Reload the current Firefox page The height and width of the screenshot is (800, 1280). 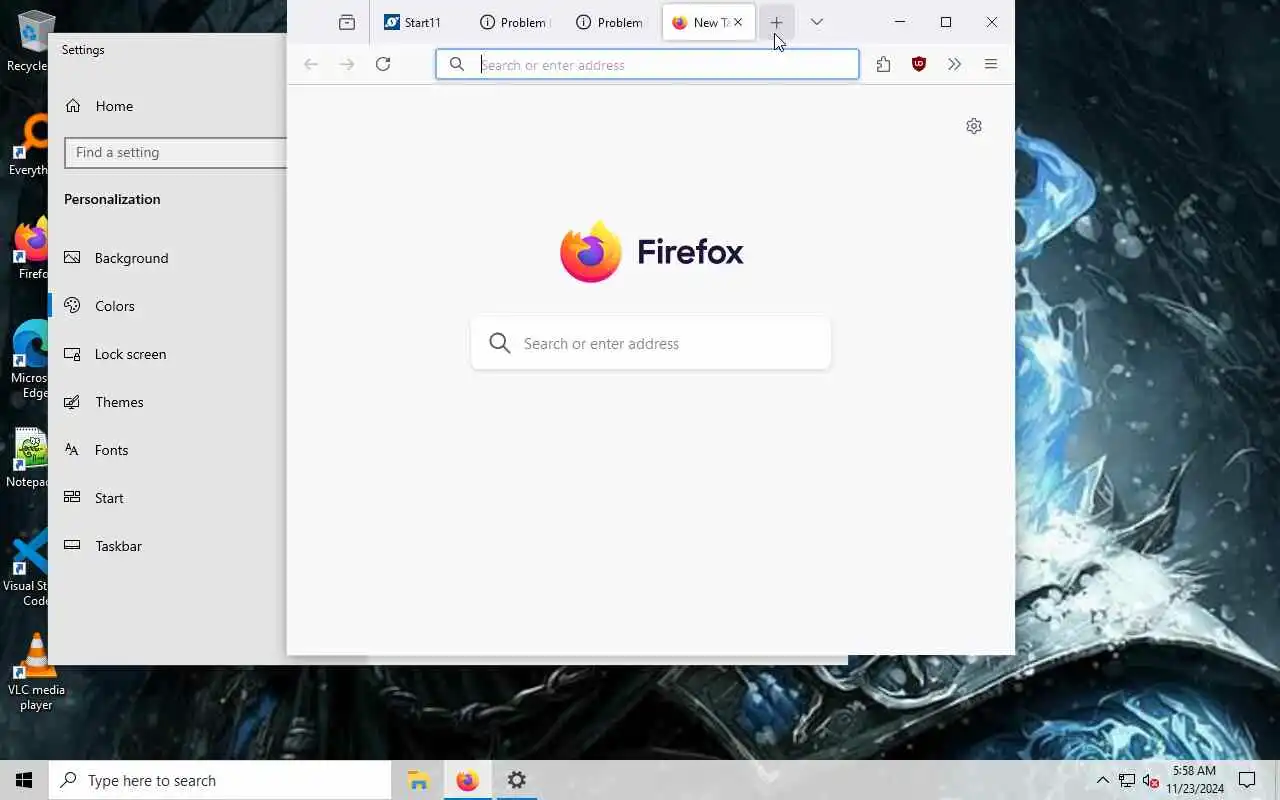(x=383, y=64)
